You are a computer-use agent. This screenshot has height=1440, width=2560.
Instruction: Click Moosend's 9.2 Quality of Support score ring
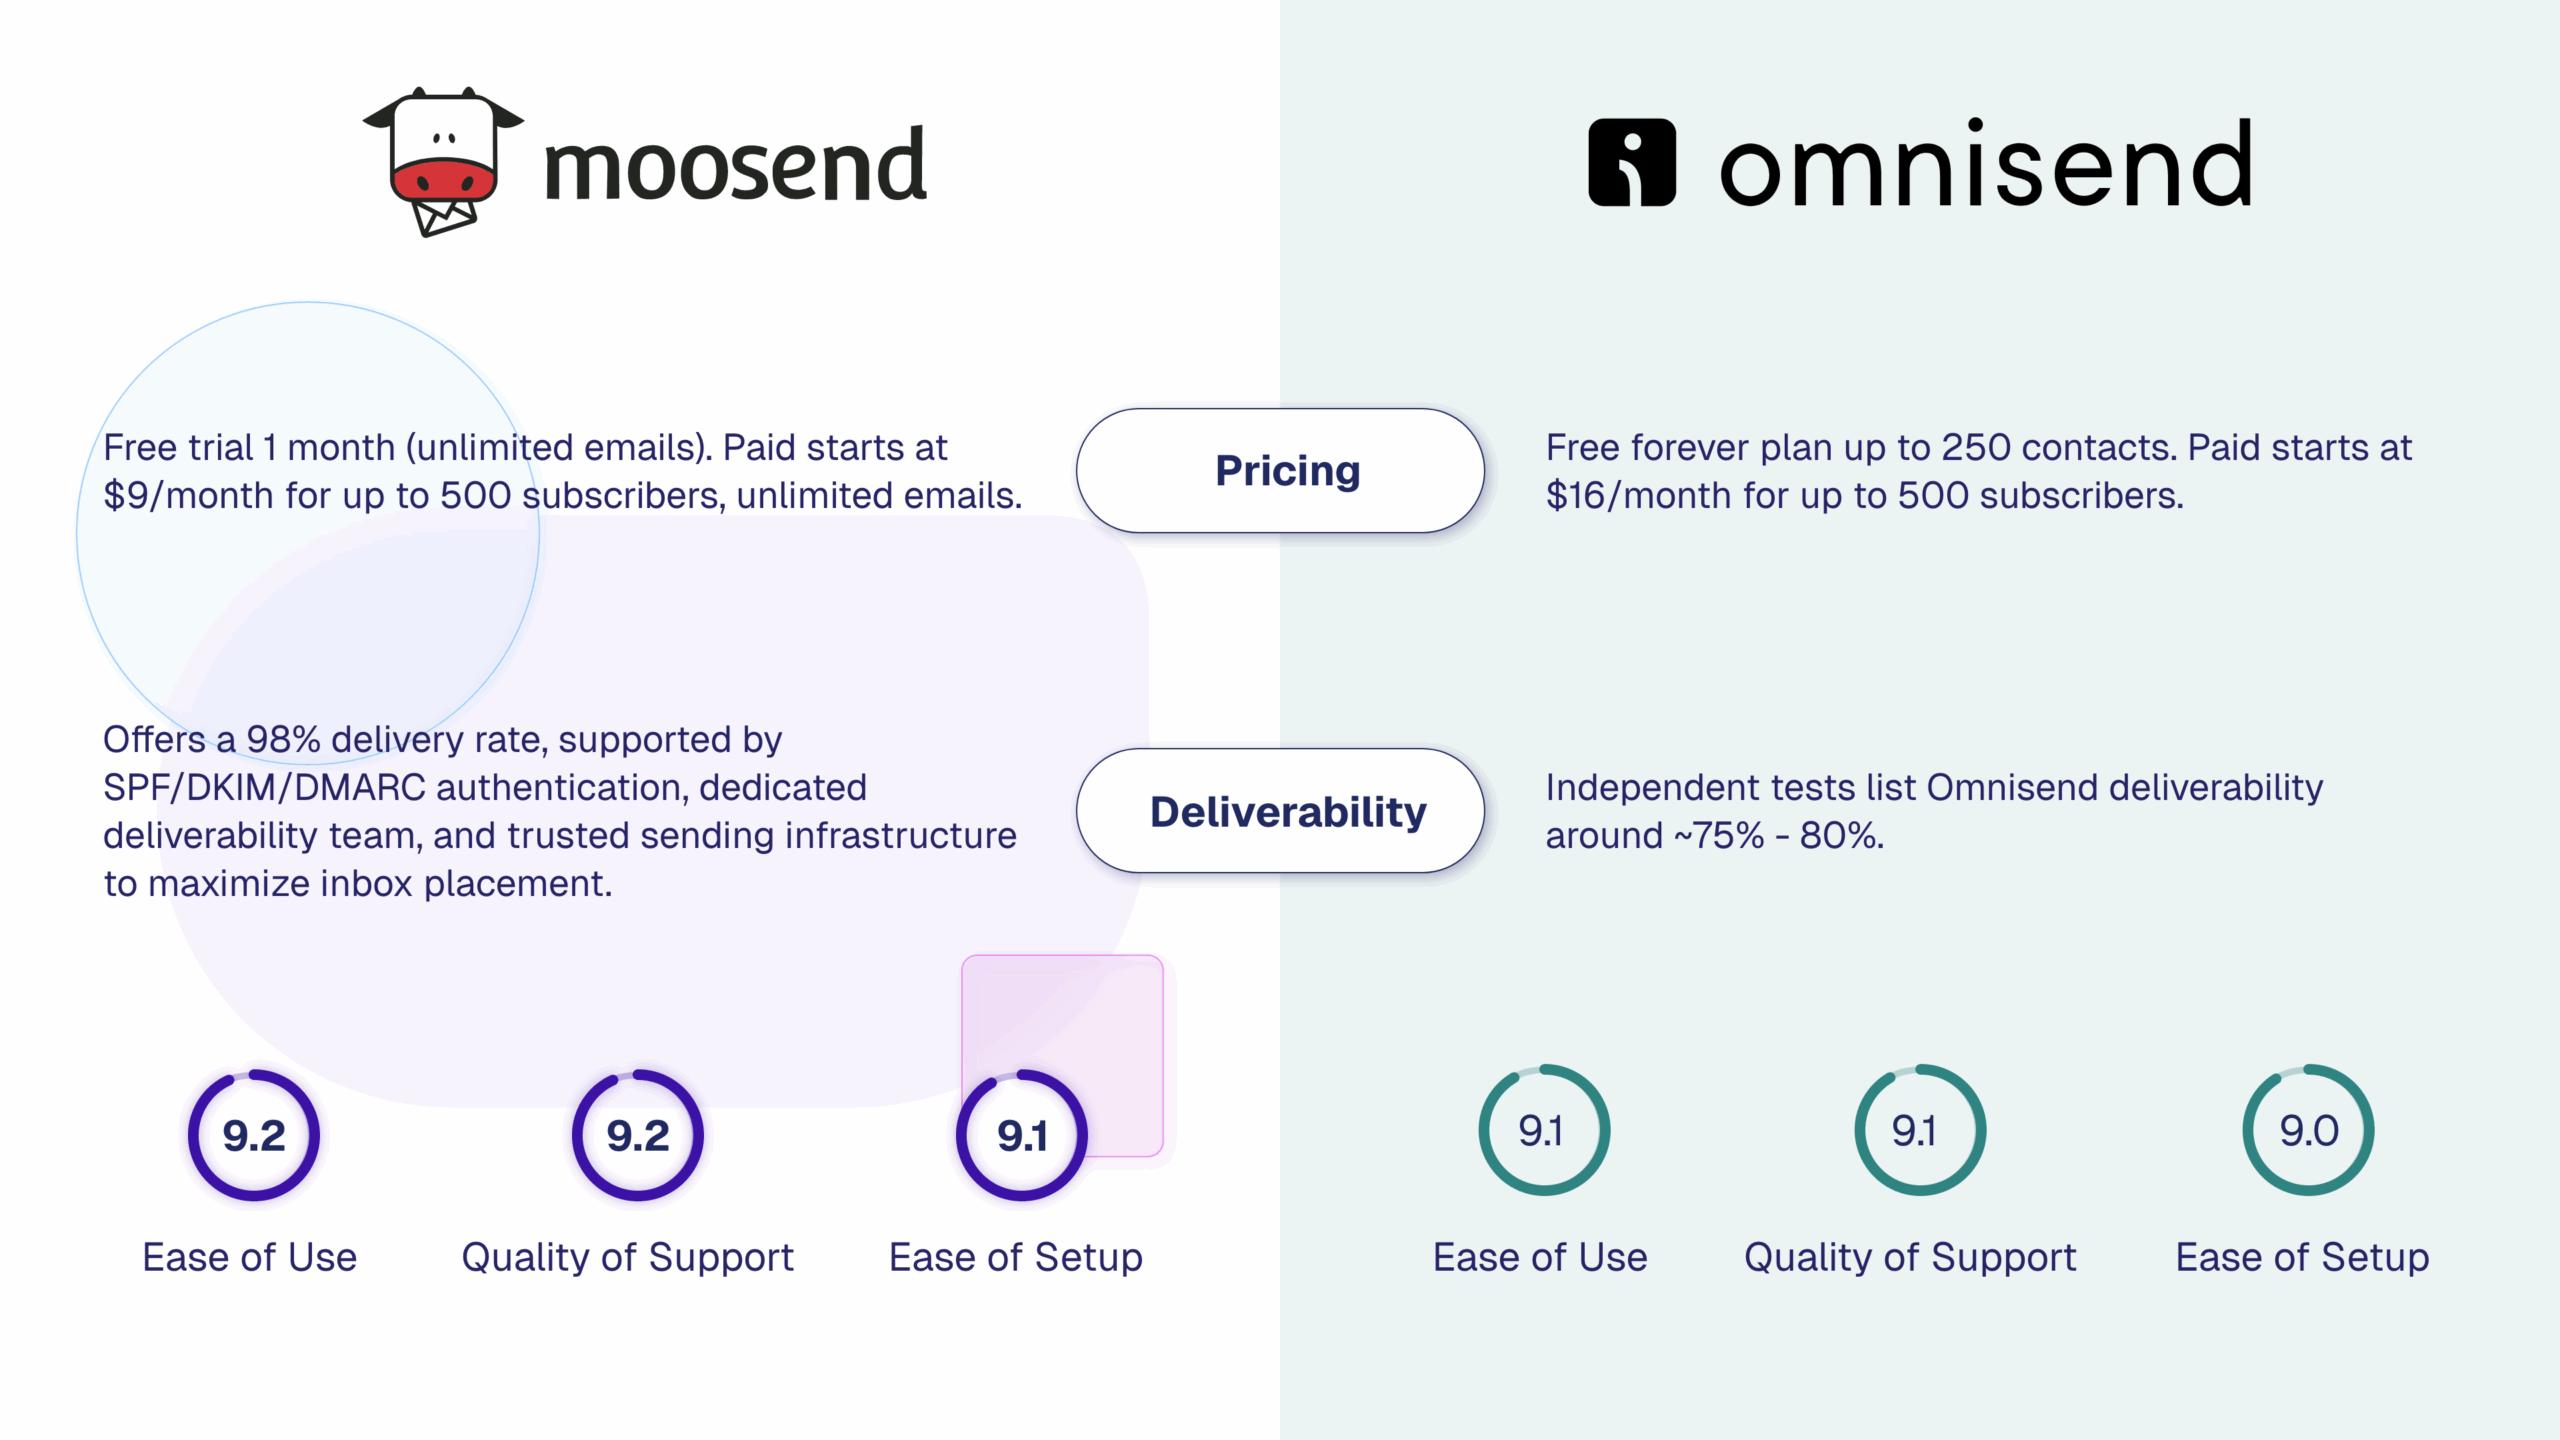point(638,1135)
